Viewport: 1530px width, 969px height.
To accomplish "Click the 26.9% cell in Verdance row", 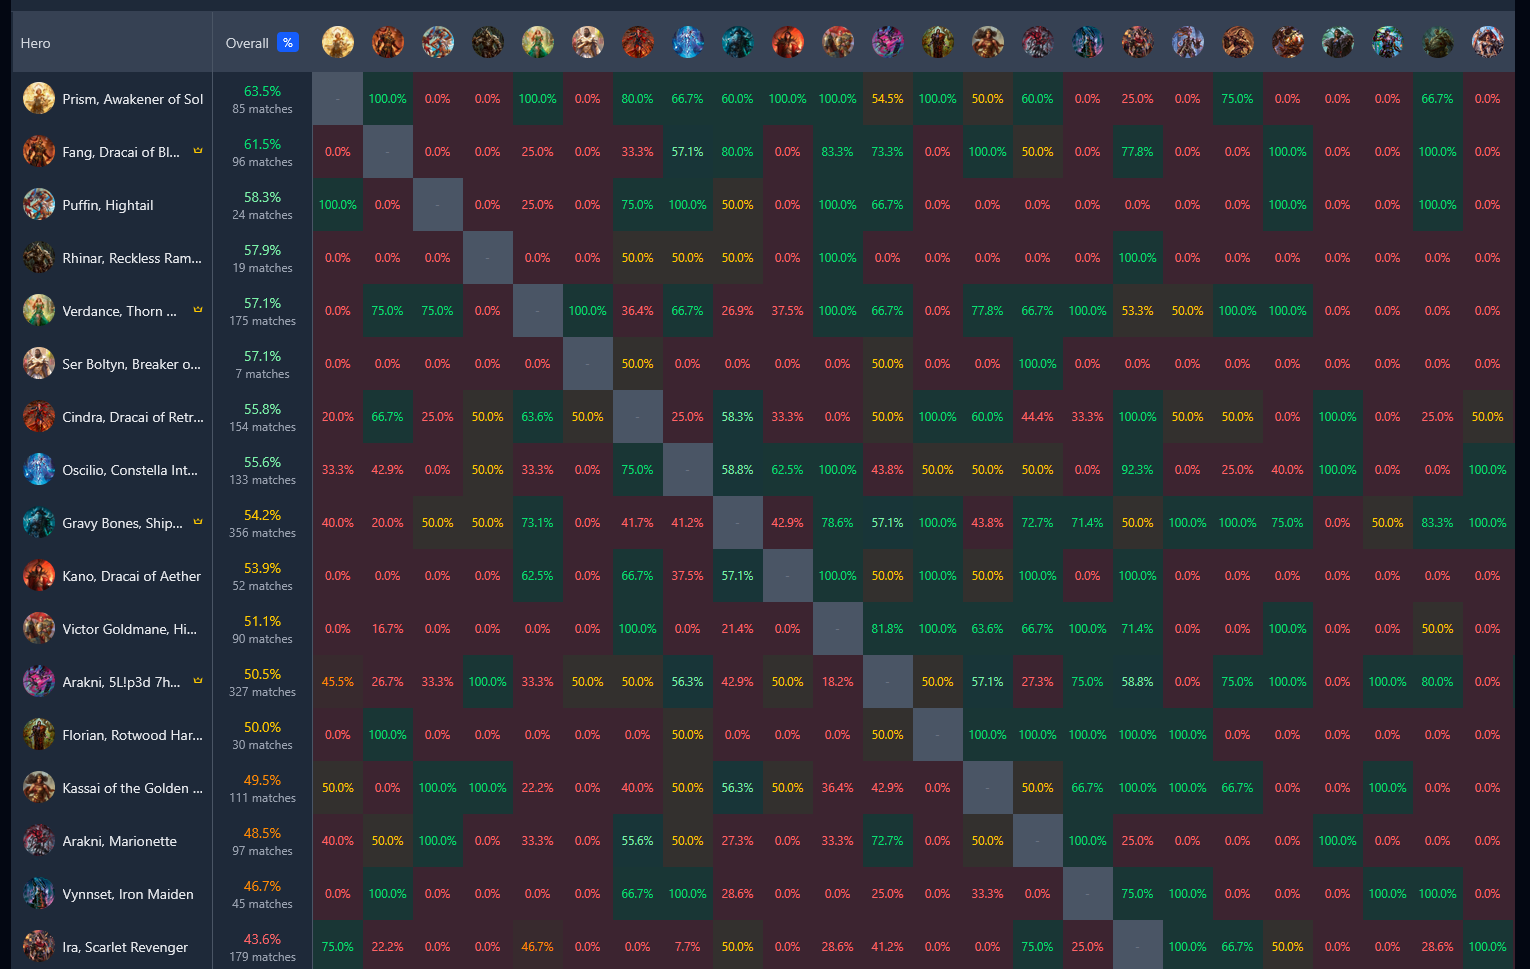I will point(738,311).
